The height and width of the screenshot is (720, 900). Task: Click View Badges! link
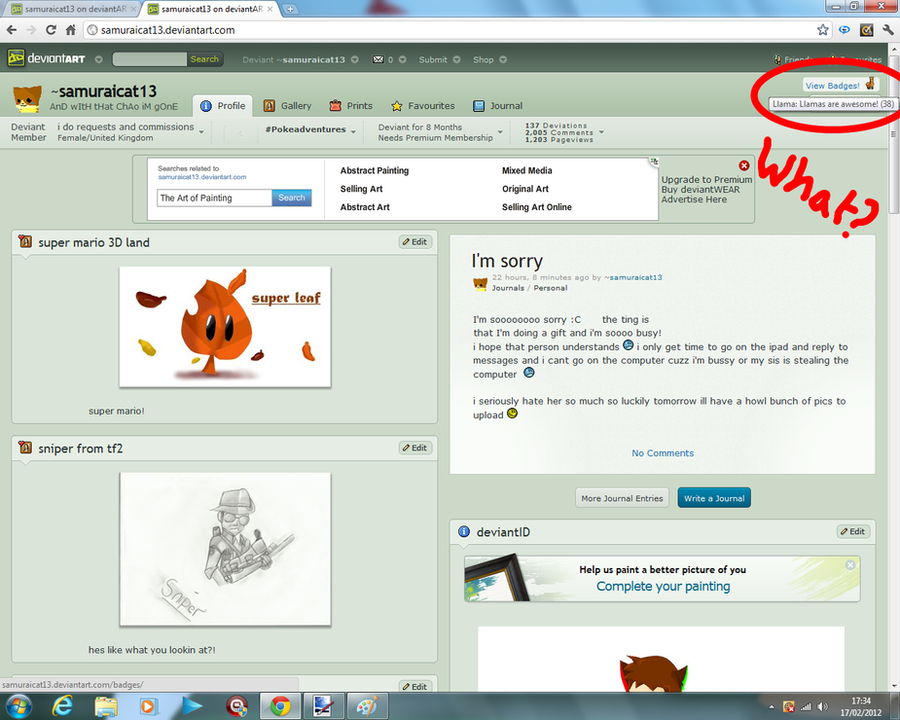(832, 86)
